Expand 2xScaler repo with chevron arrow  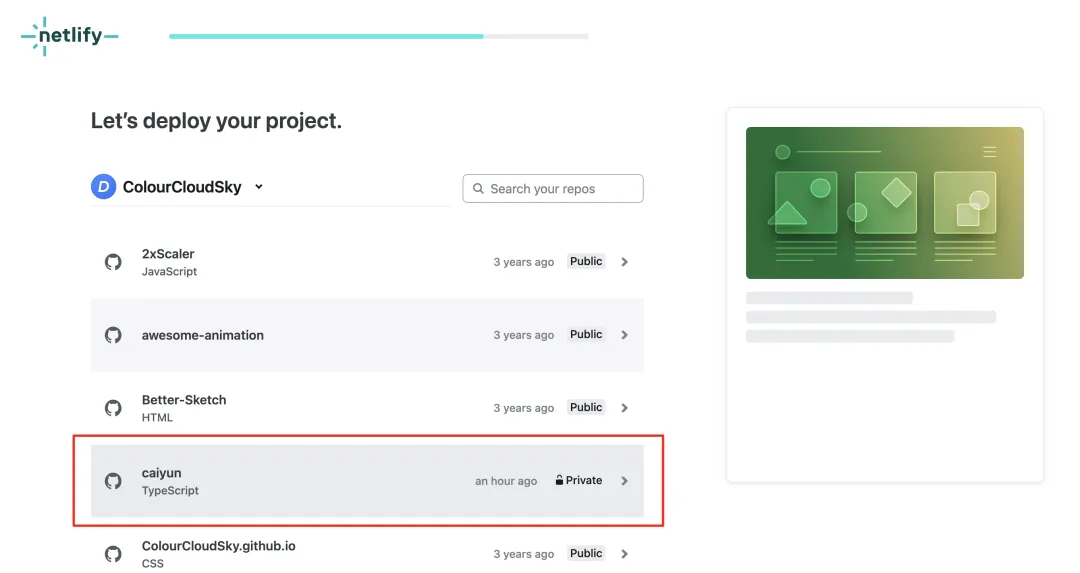coord(624,262)
